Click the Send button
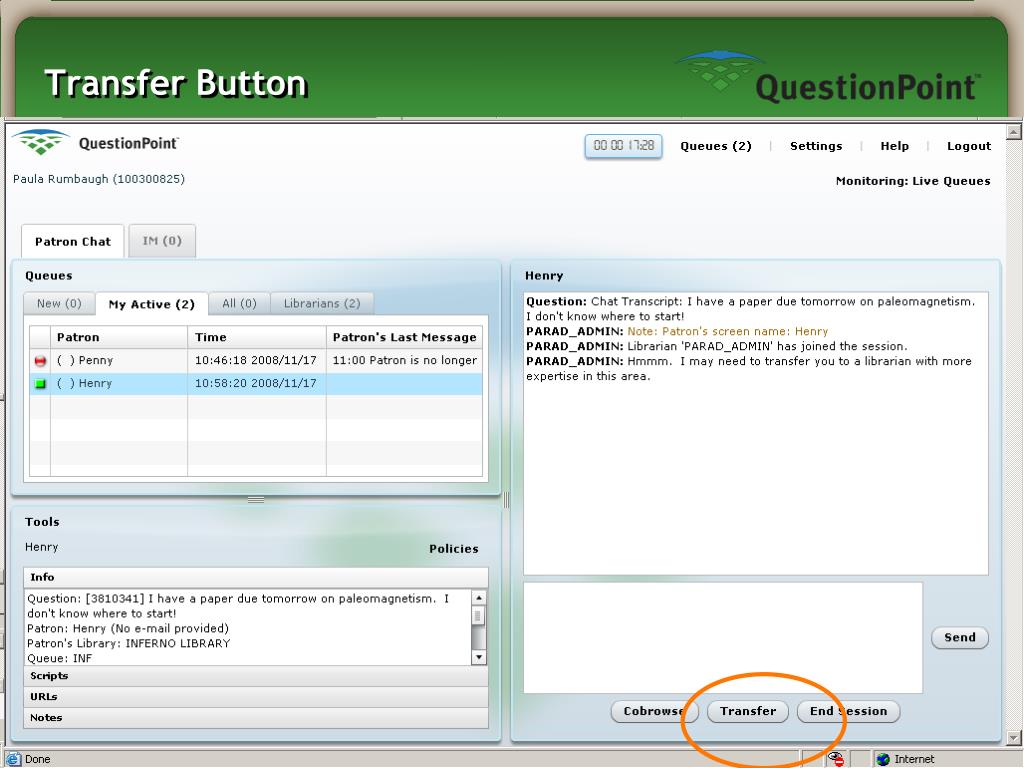Screen dimensions: 1024x768 [959, 637]
